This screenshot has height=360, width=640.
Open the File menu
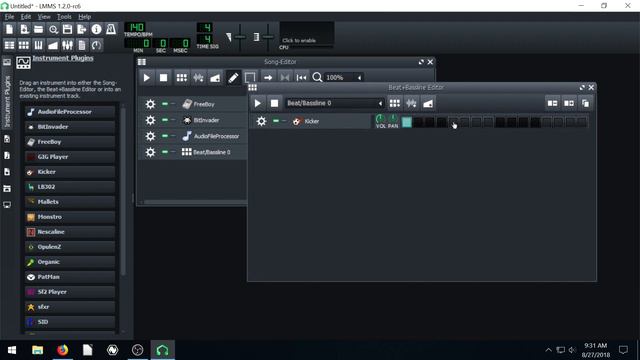(9, 17)
